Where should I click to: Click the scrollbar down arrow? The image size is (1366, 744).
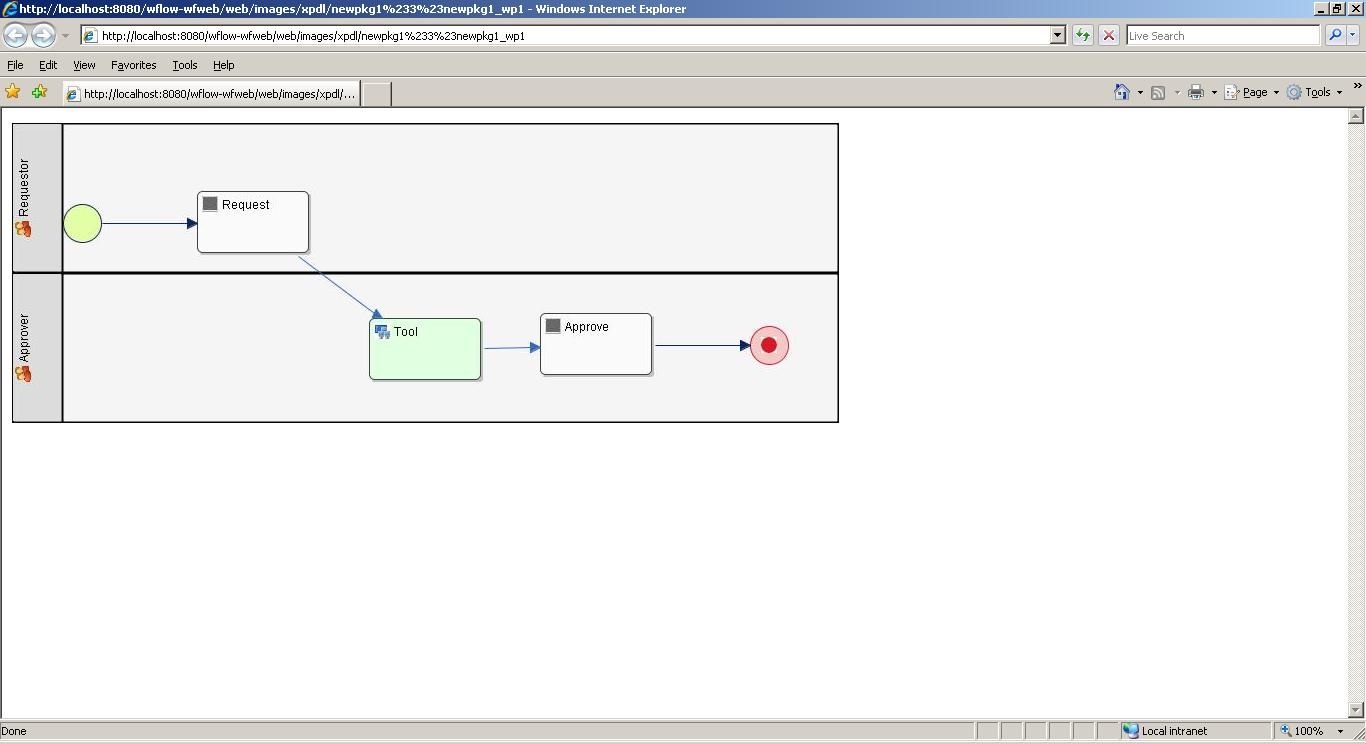(1357, 710)
